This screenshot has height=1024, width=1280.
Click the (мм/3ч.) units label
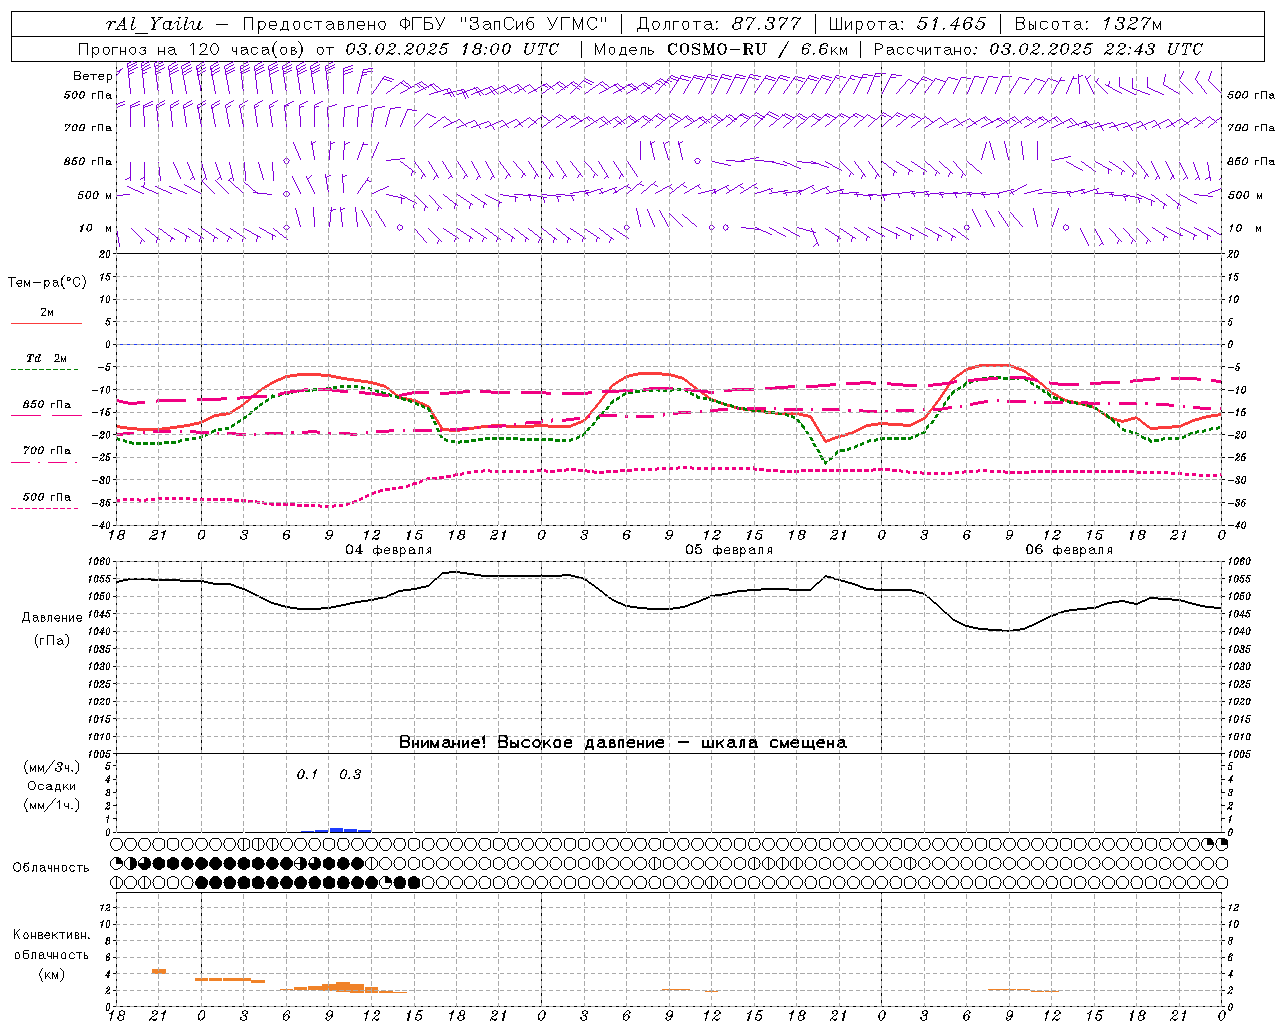pos(51,767)
